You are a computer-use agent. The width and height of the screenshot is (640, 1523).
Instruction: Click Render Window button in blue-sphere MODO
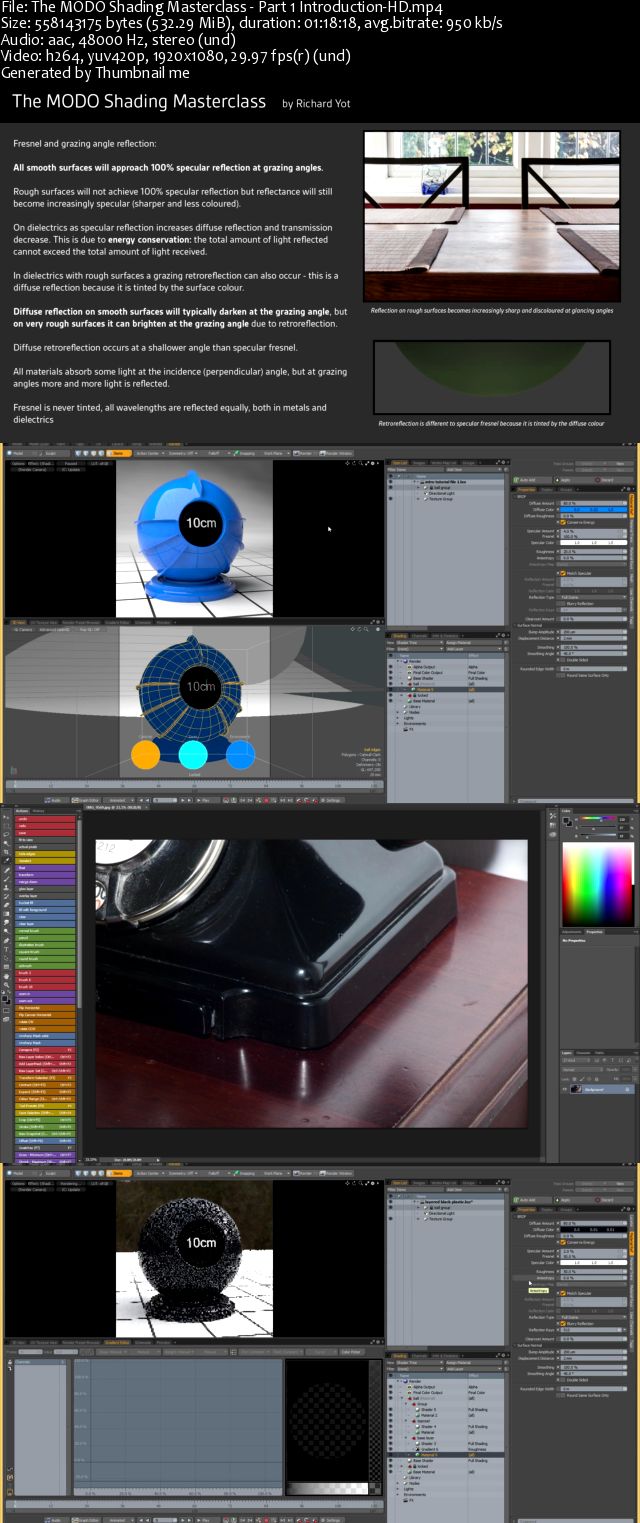[x=337, y=453]
